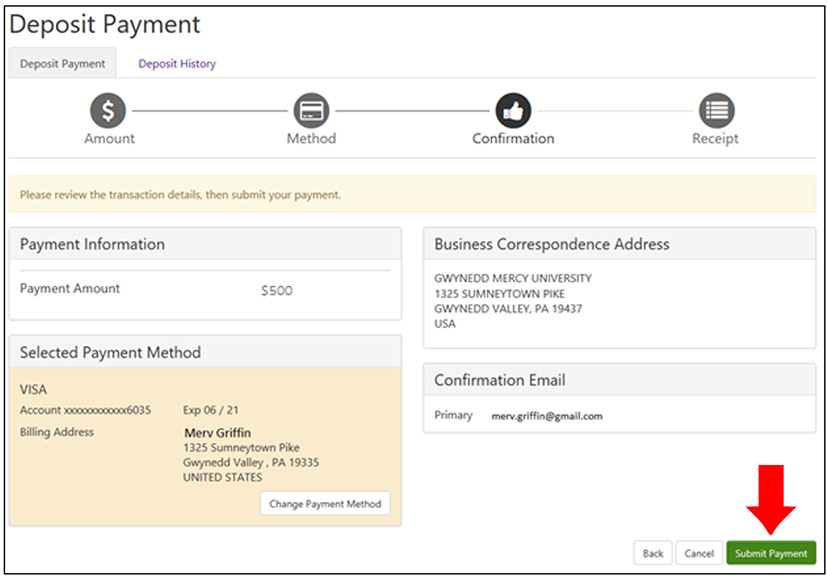The width and height of the screenshot is (827, 579).
Task: Click the thumbs-up Confirmation step icon
Action: 513,111
